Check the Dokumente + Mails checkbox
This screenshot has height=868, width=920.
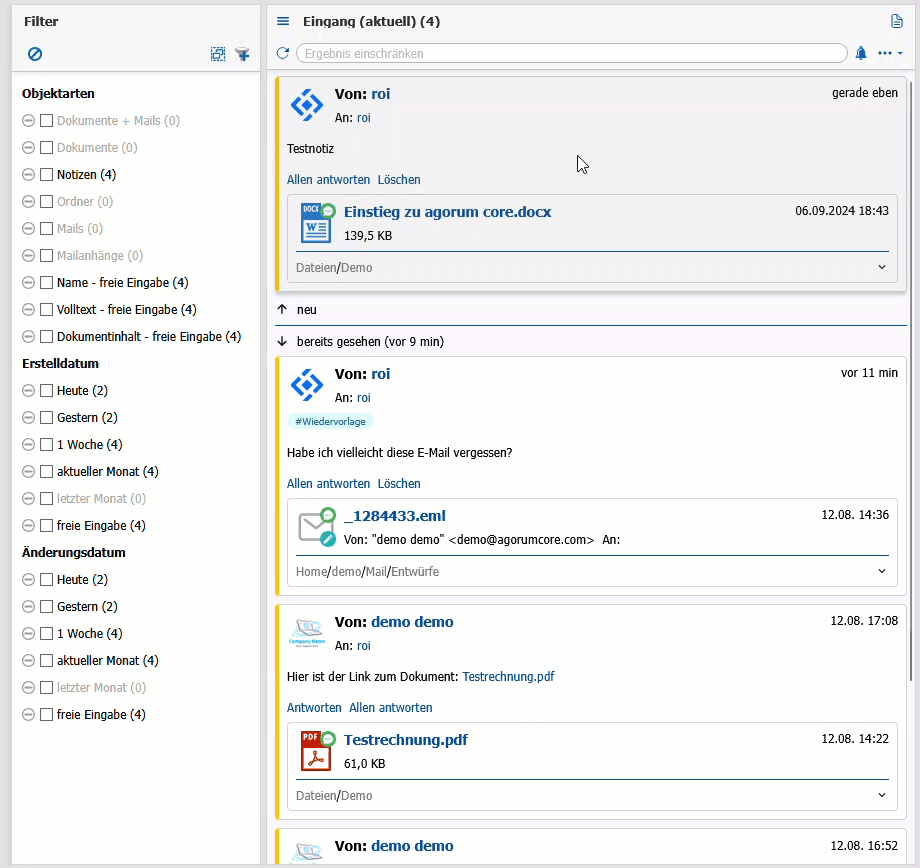click(x=46, y=120)
